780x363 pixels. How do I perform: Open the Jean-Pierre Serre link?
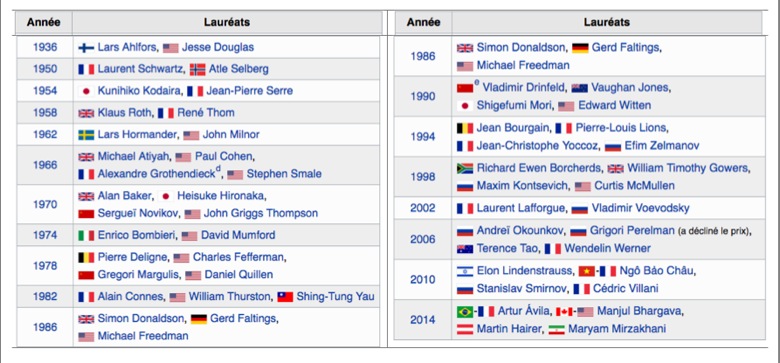click(x=249, y=91)
